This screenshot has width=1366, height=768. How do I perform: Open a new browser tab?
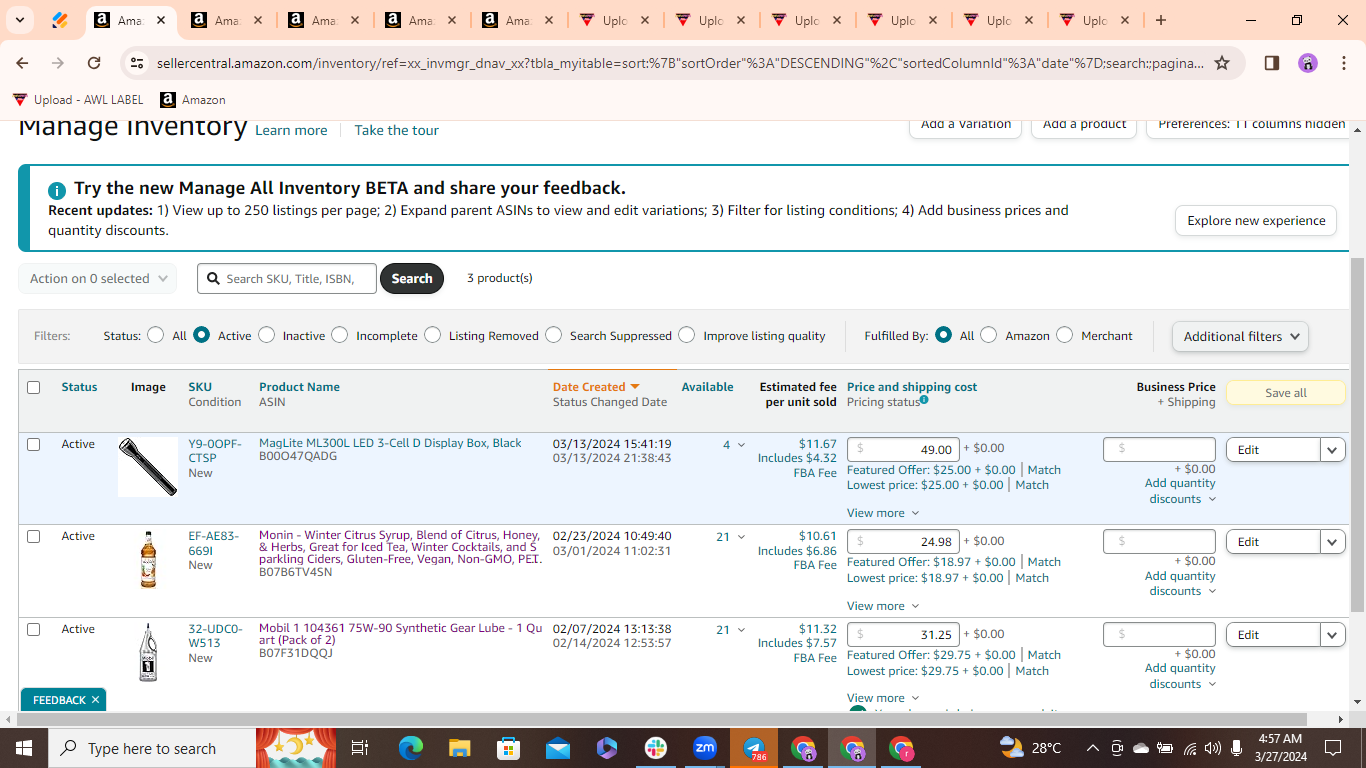click(1160, 20)
